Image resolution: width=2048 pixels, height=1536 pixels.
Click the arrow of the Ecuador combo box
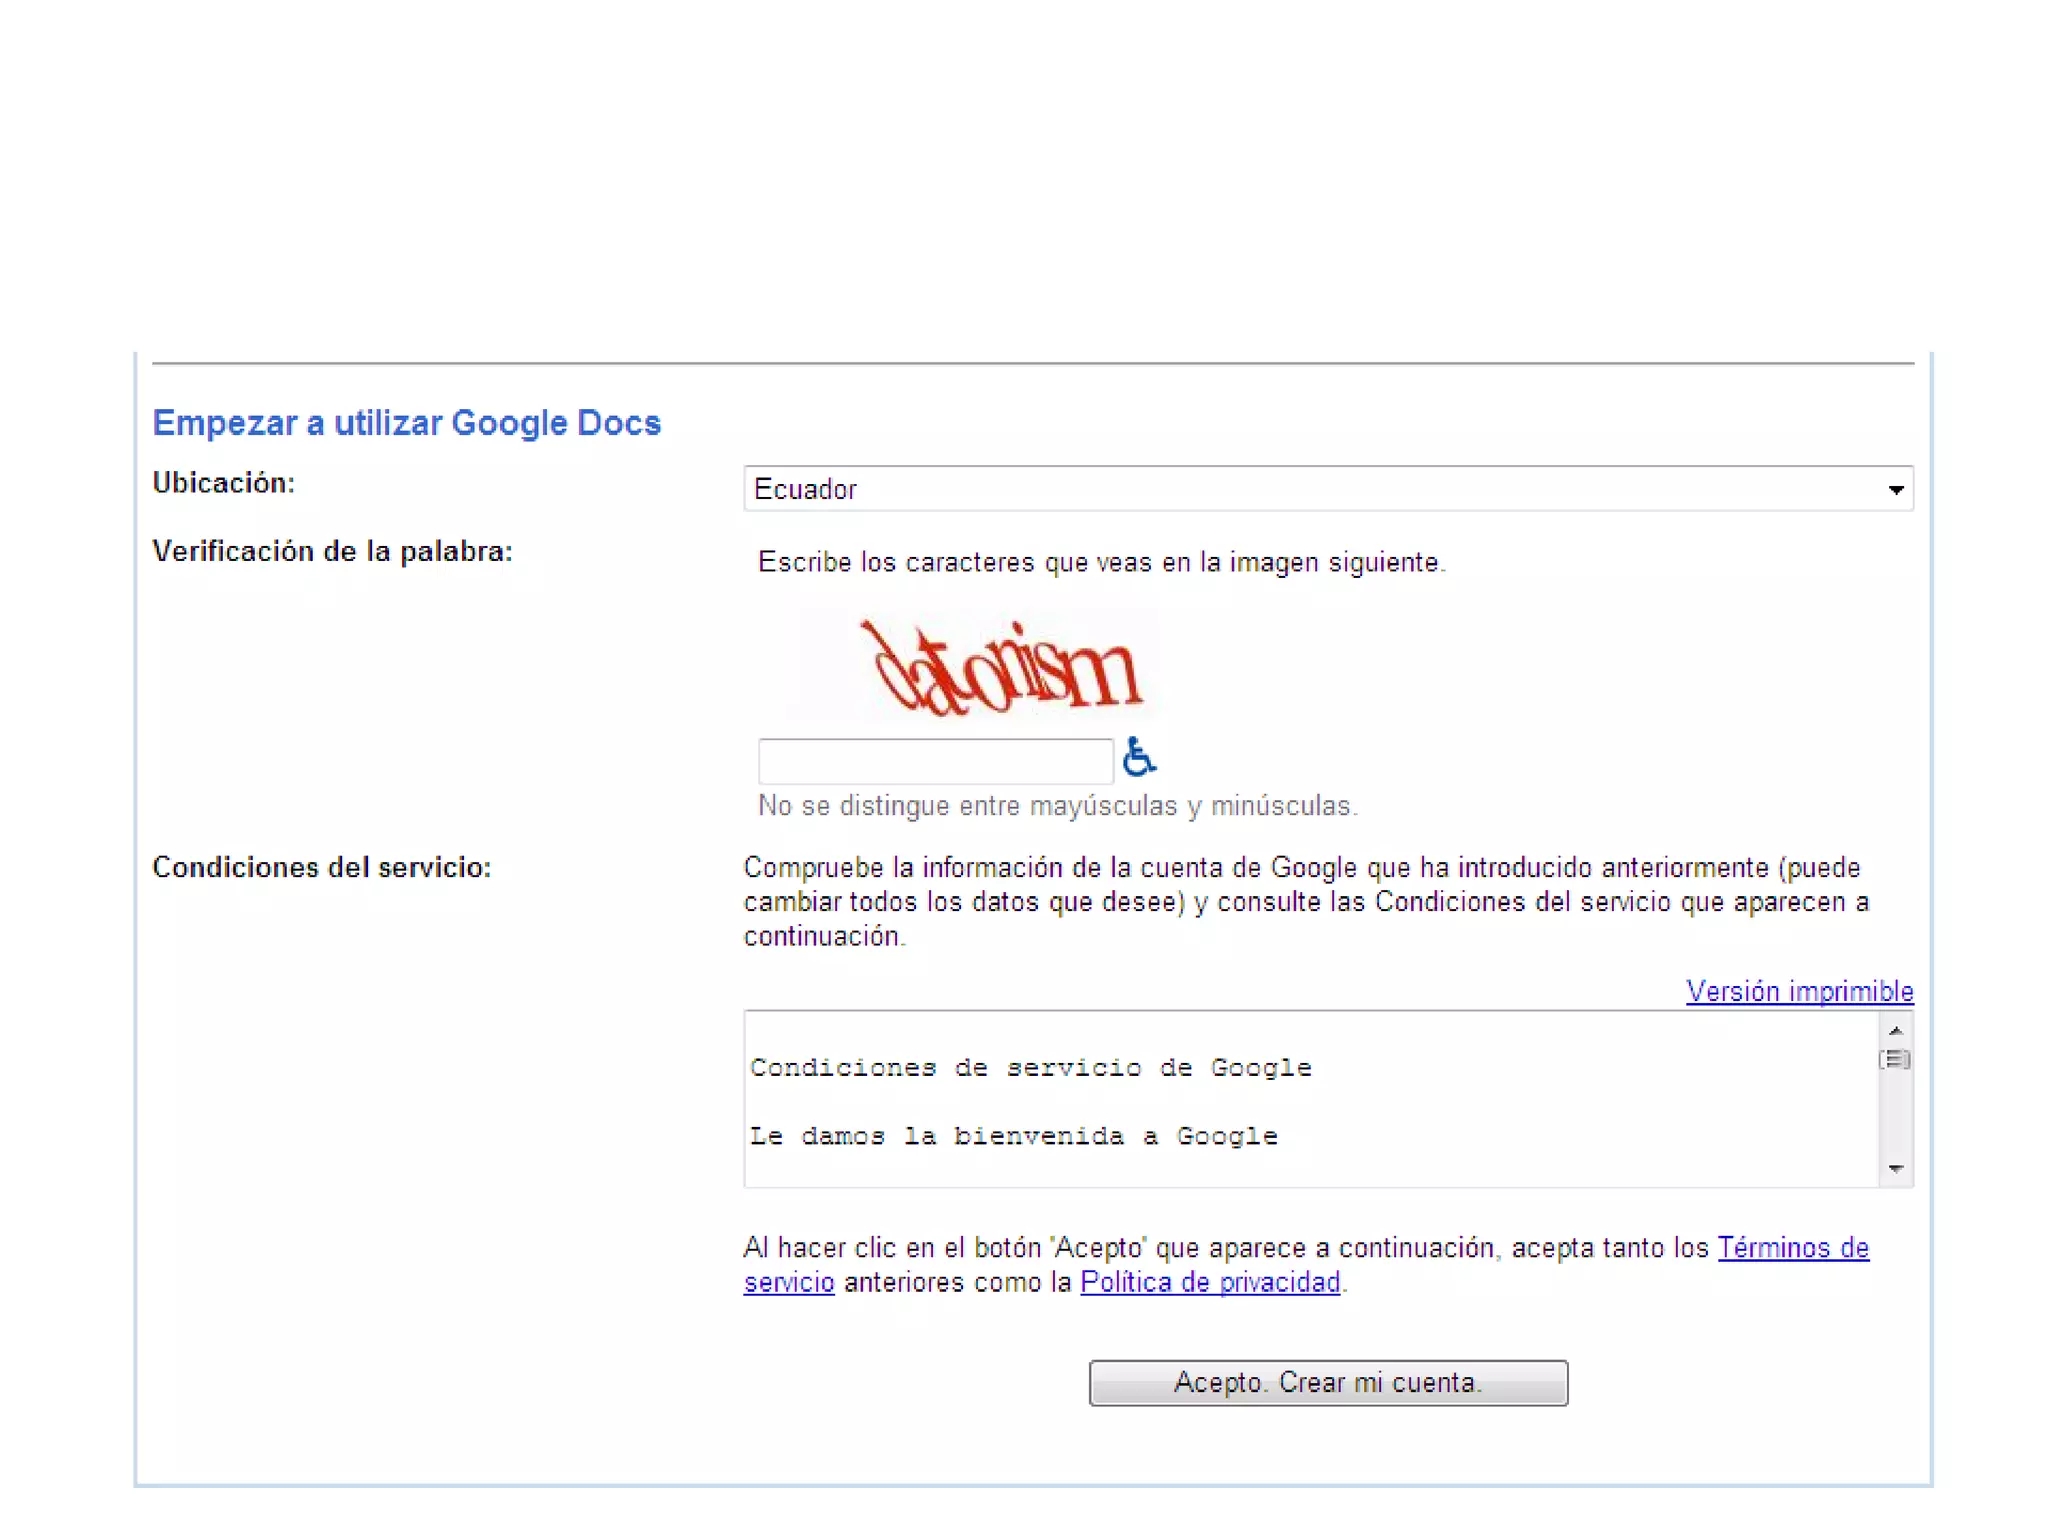click(1895, 490)
